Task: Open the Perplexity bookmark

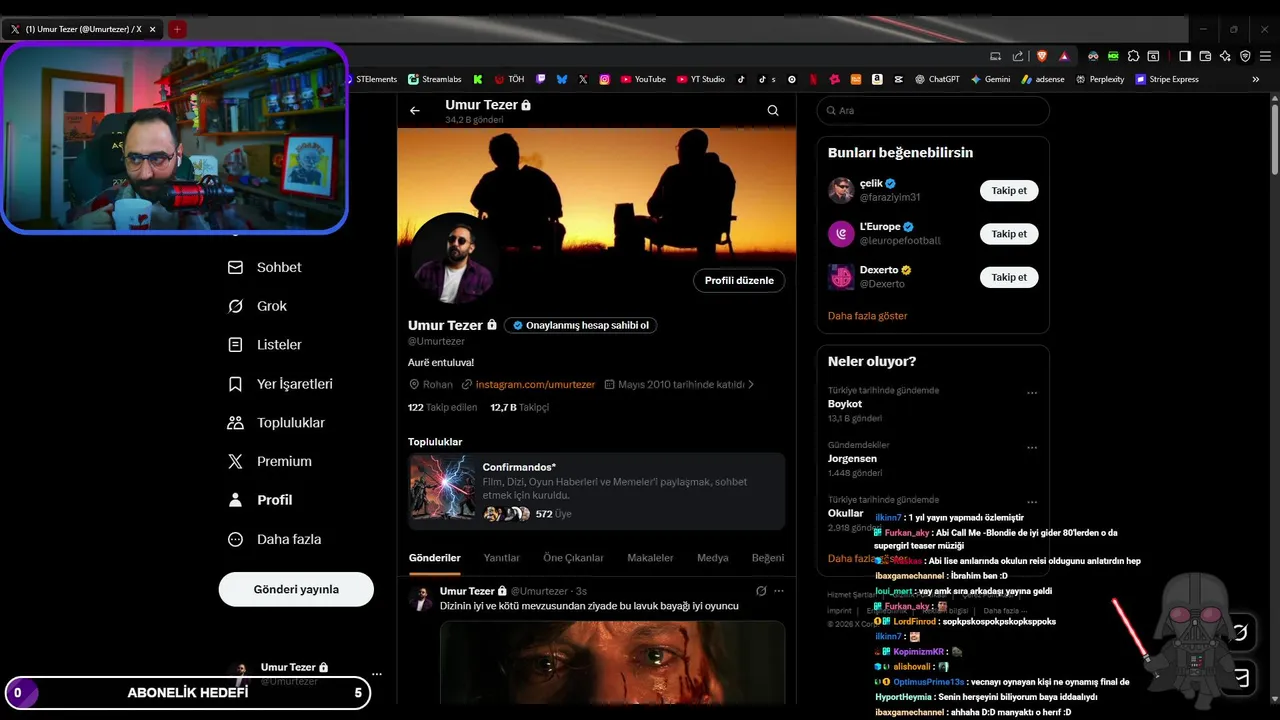Action: (1099, 79)
